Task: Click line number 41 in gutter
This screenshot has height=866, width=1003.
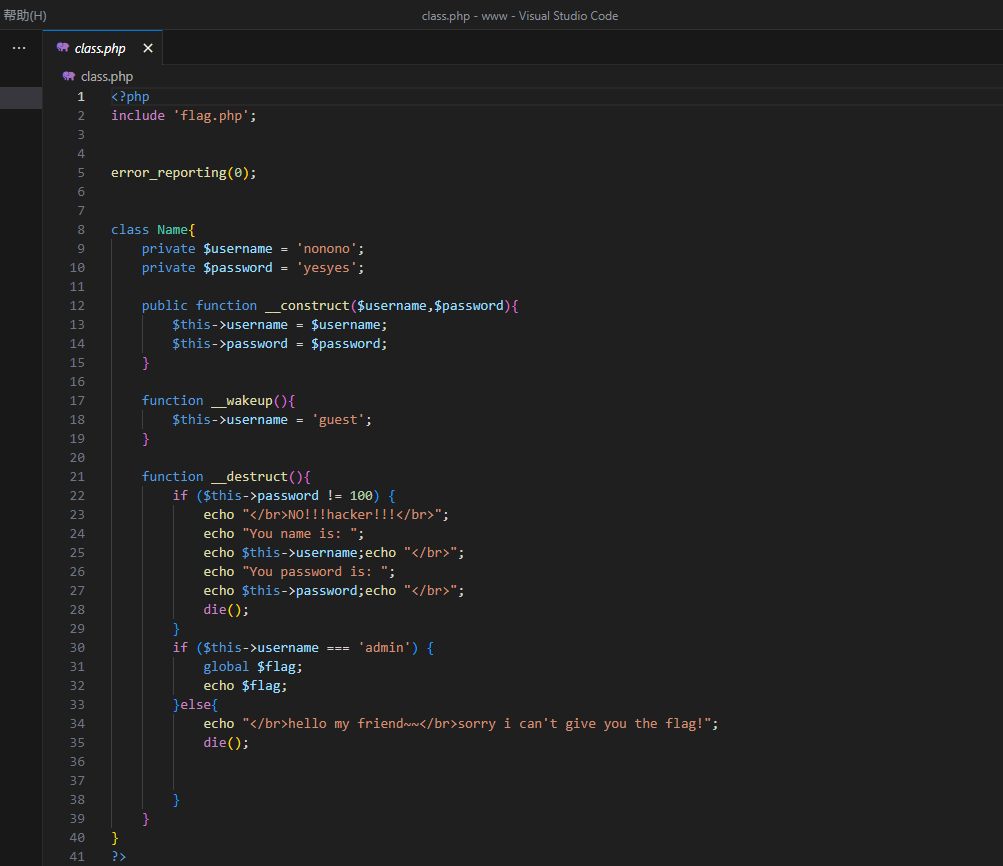Action: (x=77, y=856)
